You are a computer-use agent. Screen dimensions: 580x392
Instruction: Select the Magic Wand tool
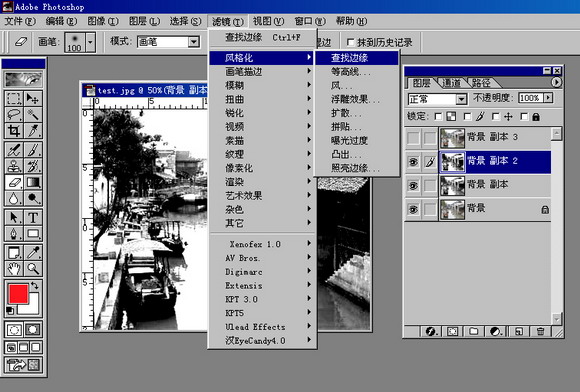(33, 115)
